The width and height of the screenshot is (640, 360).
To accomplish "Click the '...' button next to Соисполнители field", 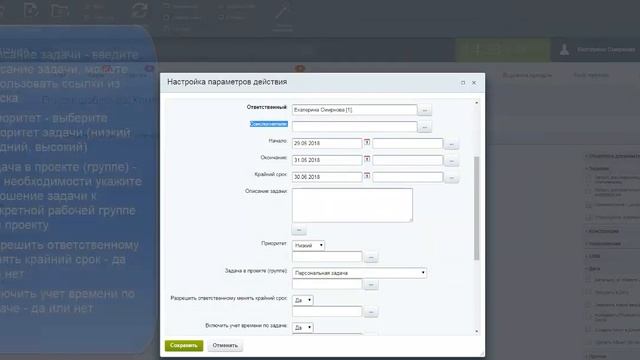I will pyautogui.click(x=425, y=127).
